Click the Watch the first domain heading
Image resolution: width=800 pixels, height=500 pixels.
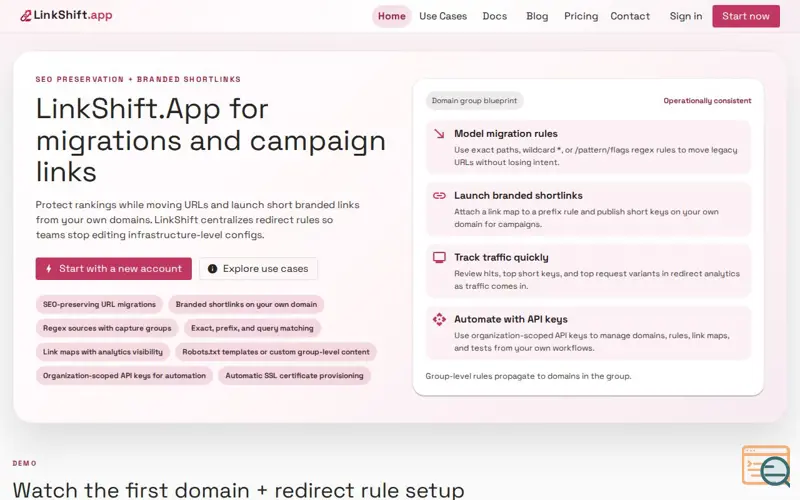click(238, 490)
